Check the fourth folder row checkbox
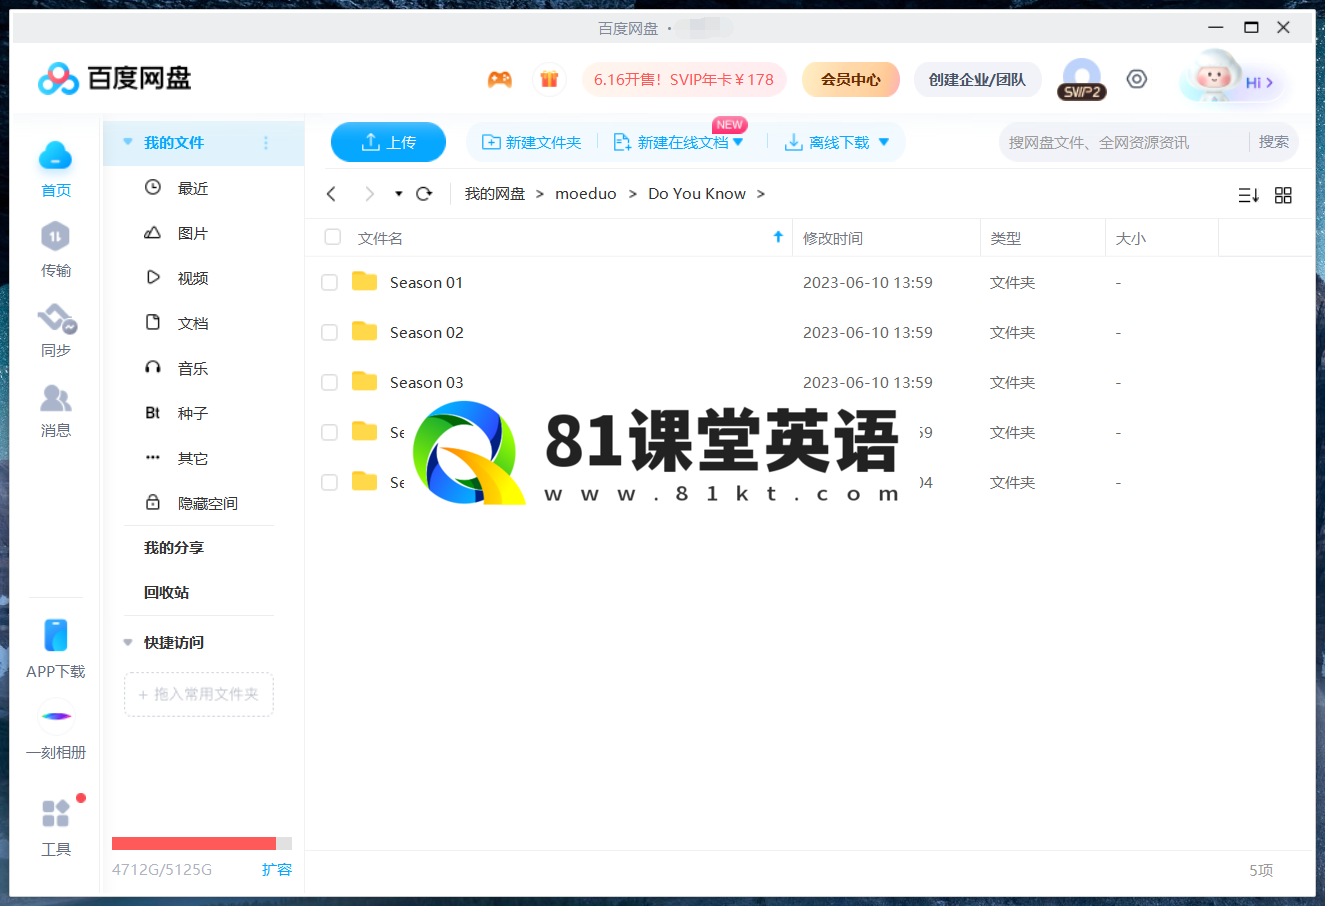This screenshot has width=1325, height=906. click(329, 433)
